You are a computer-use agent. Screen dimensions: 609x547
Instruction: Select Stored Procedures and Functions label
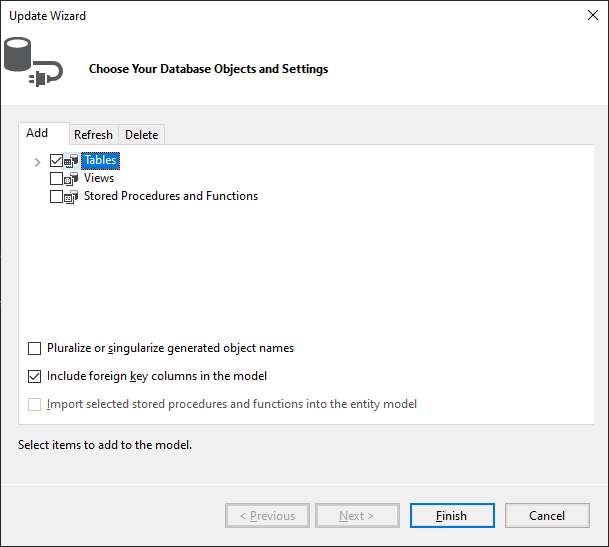[x=171, y=196]
